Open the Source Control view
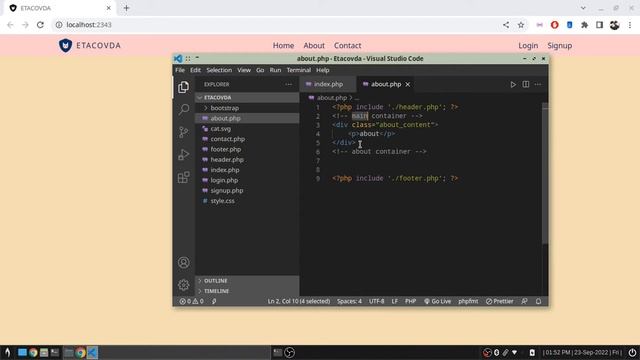Viewport: 640px width, 360px height. click(184, 132)
